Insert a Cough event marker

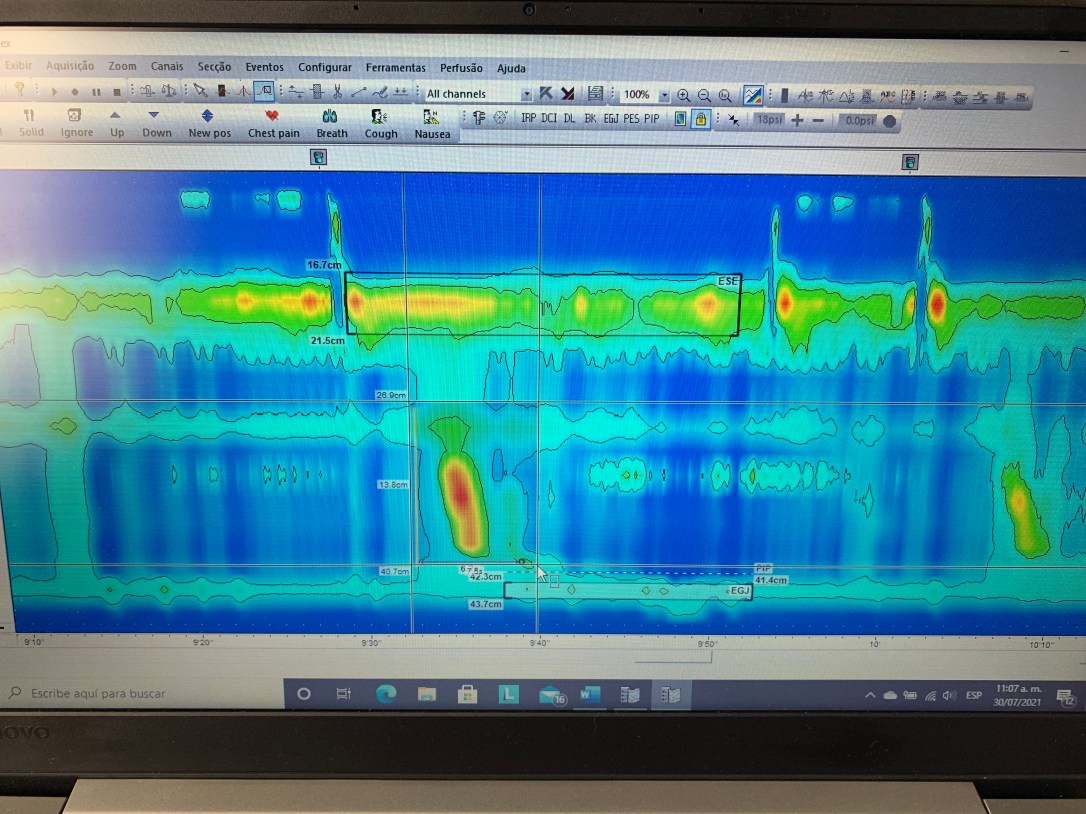pyautogui.click(x=380, y=123)
